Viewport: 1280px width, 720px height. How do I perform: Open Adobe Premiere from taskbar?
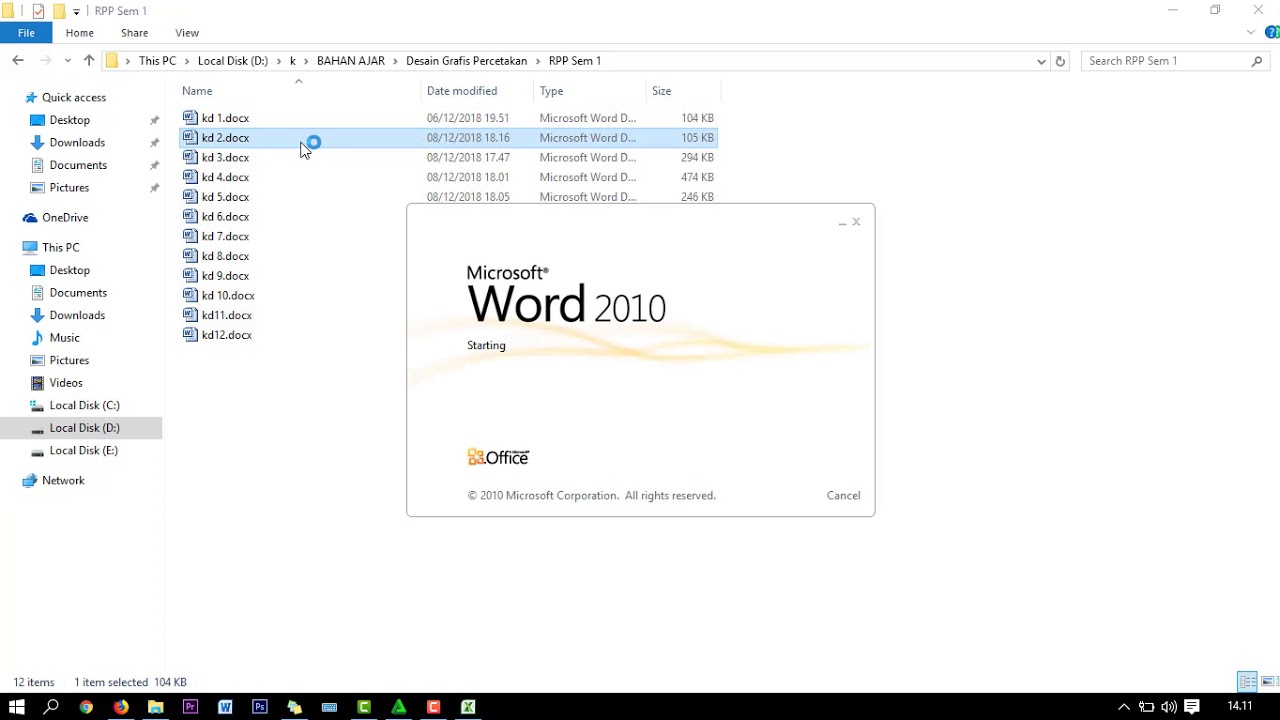pyautogui.click(x=190, y=707)
